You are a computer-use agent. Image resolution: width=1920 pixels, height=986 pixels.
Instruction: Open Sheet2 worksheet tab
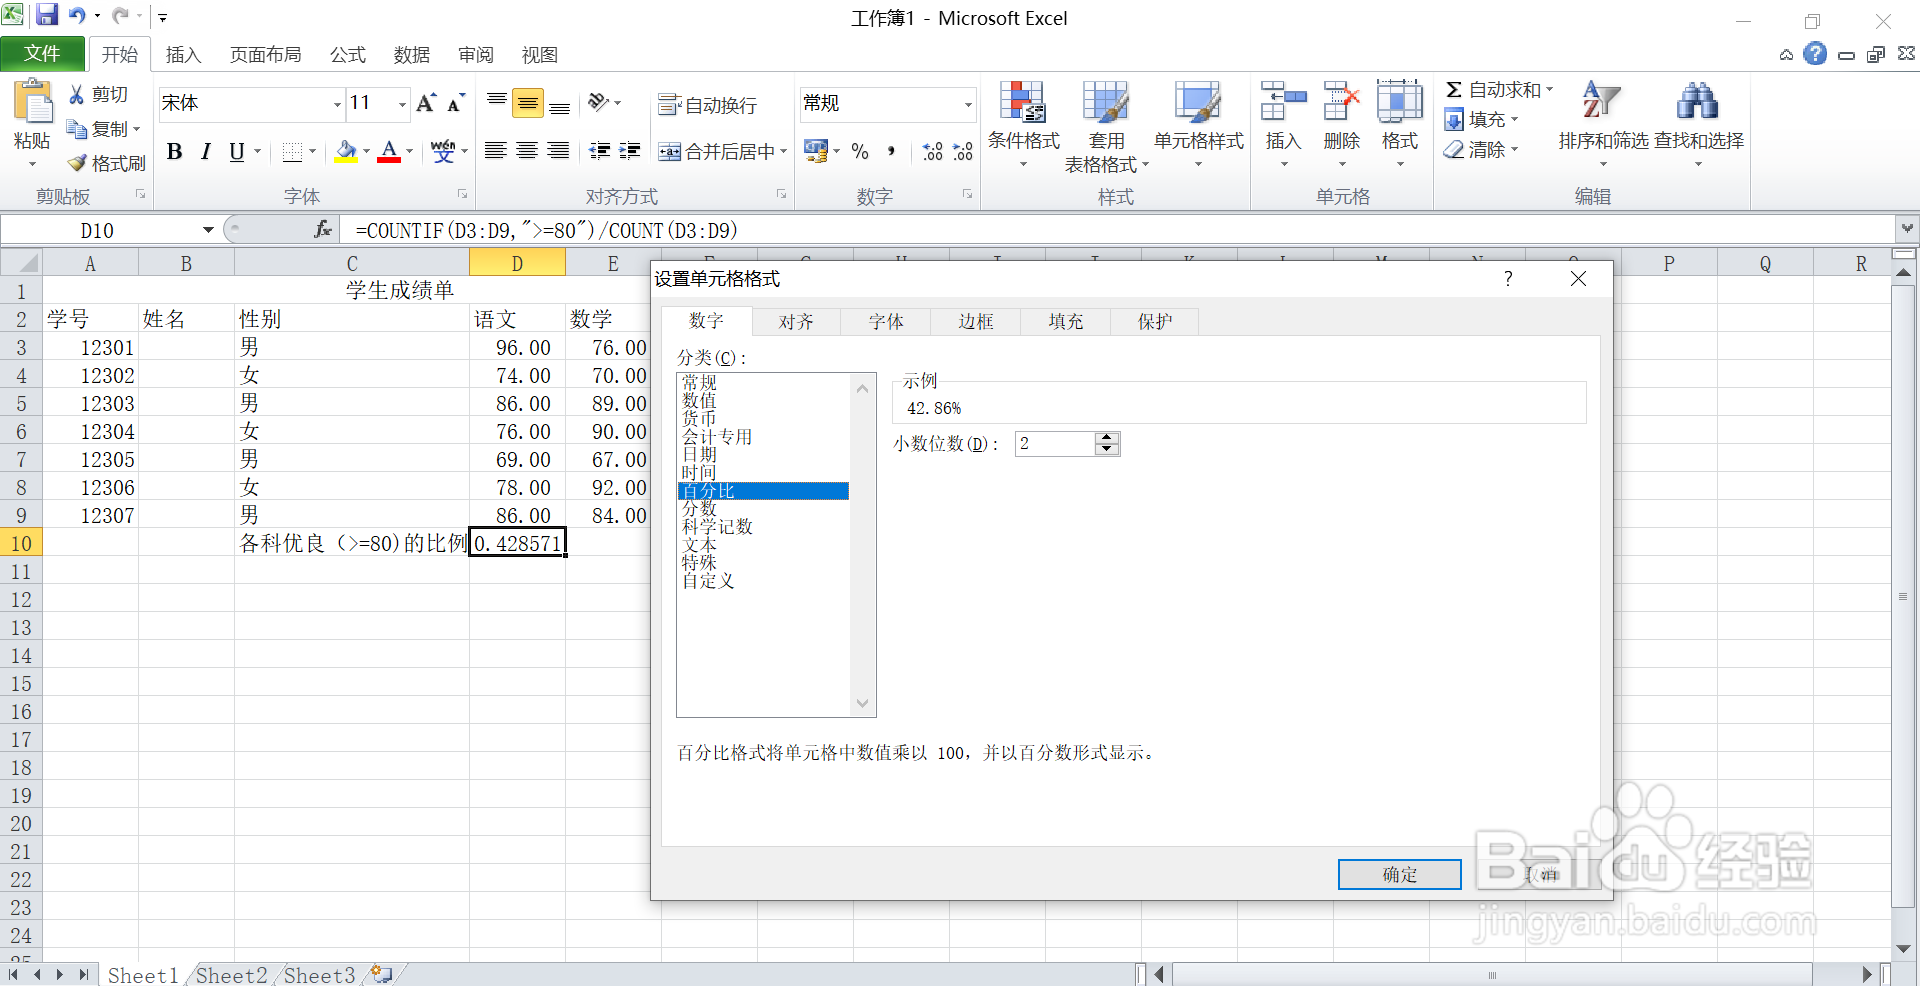coord(231,975)
